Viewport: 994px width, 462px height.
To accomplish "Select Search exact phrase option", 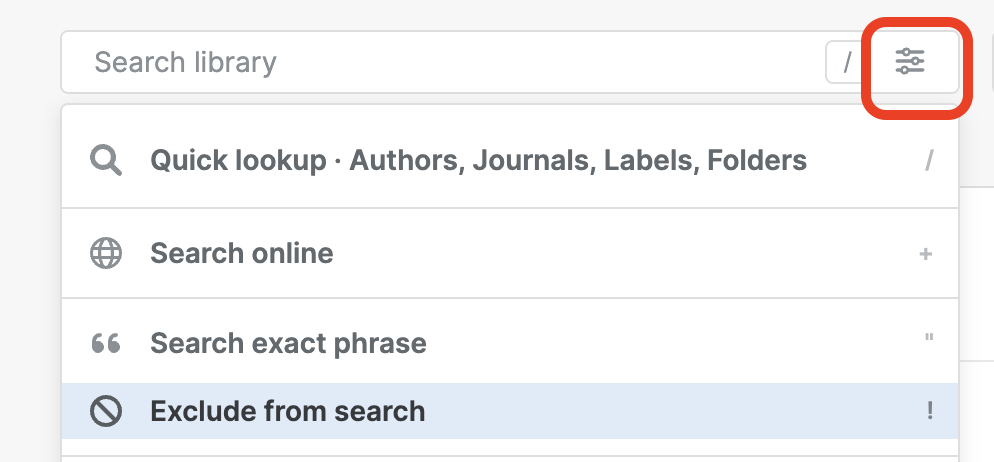I will point(288,344).
